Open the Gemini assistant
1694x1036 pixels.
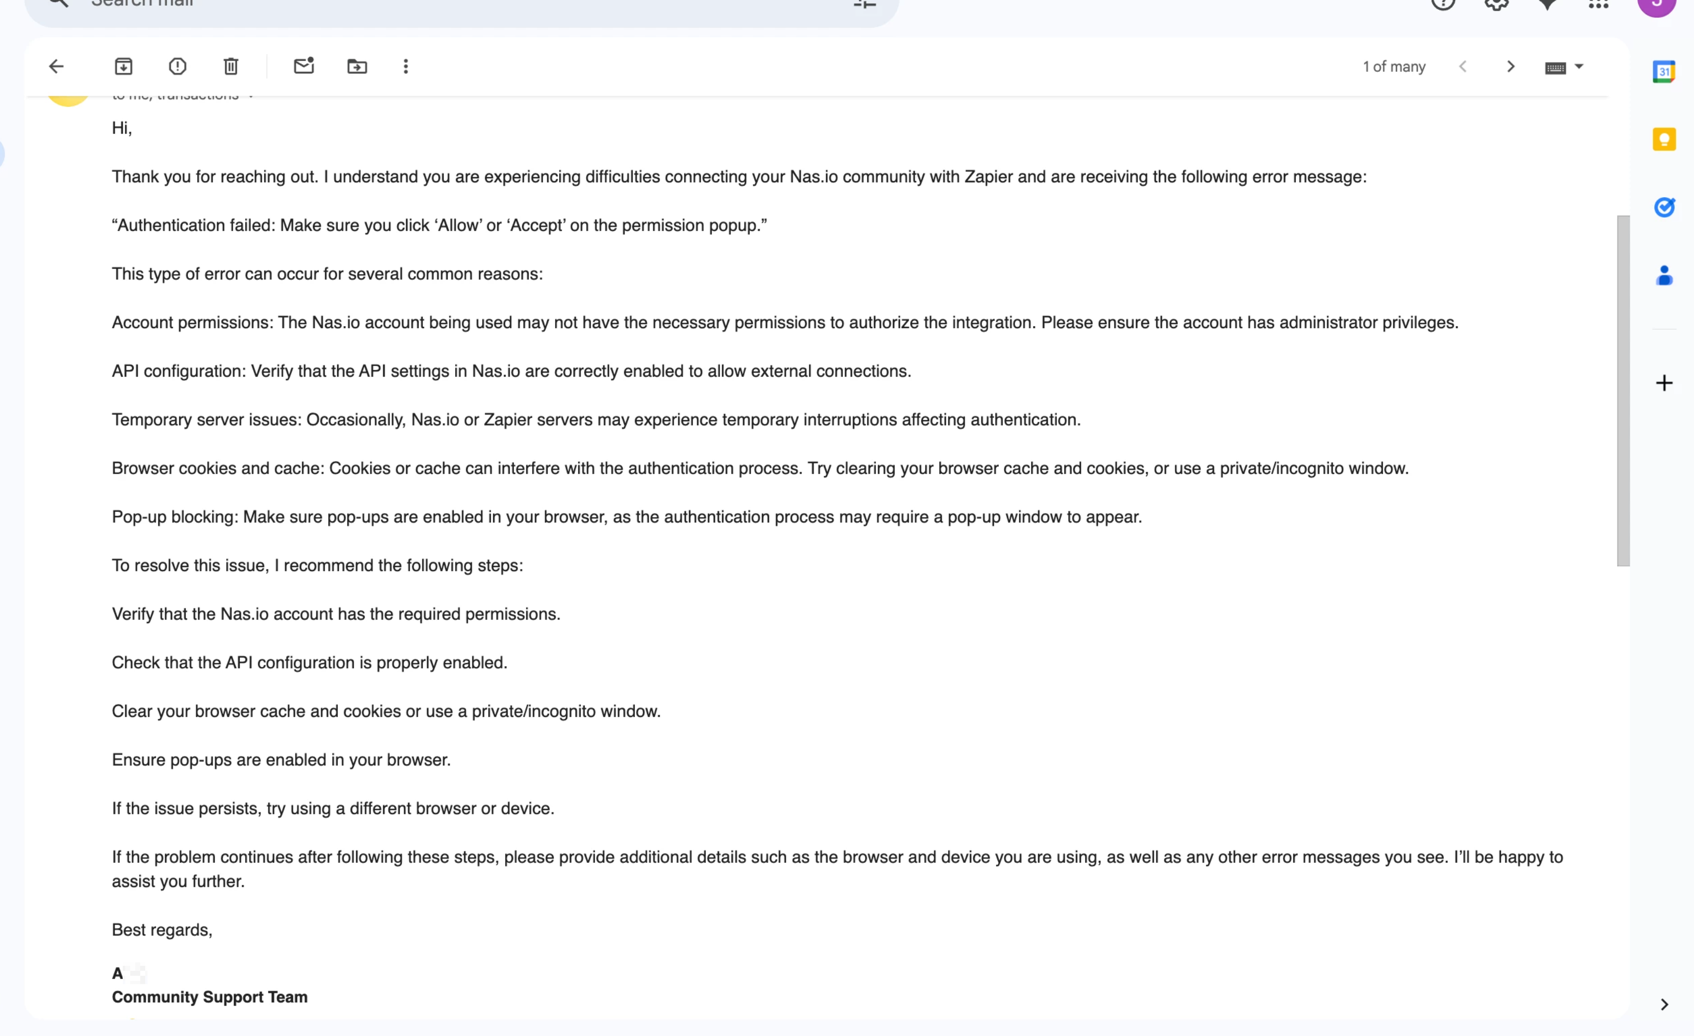1547,4
